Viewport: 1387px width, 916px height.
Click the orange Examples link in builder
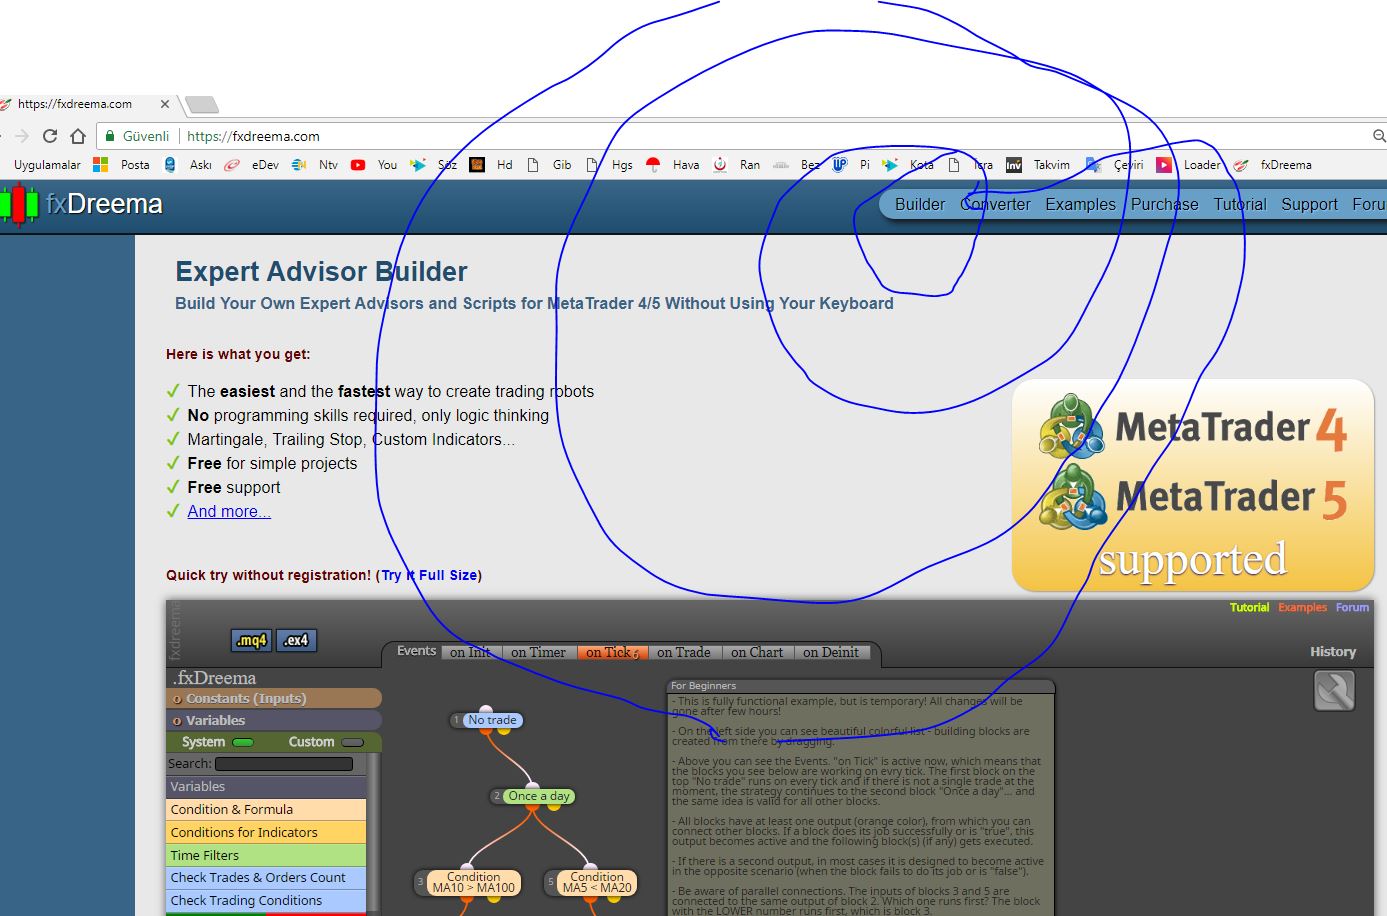(x=1302, y=607)
